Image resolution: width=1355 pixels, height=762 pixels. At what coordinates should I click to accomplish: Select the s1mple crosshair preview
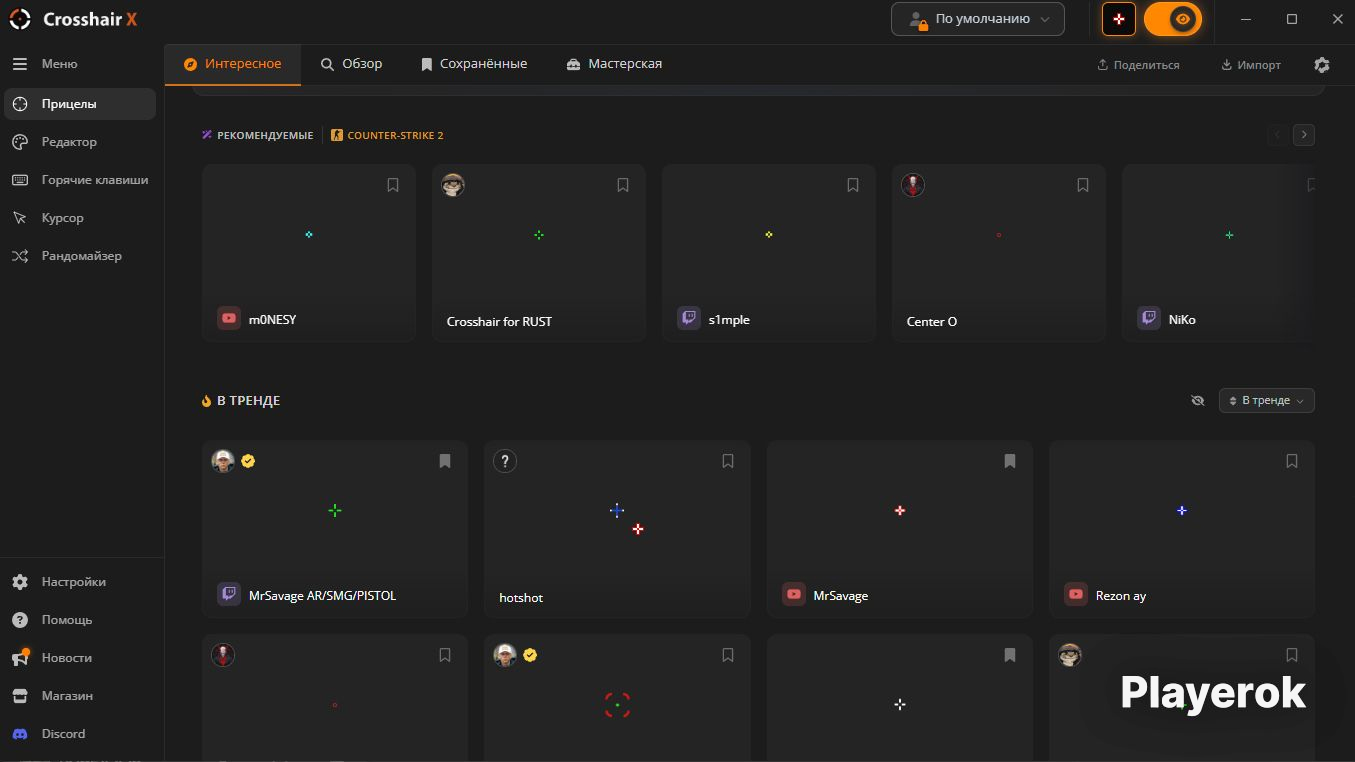coord(769,235)
